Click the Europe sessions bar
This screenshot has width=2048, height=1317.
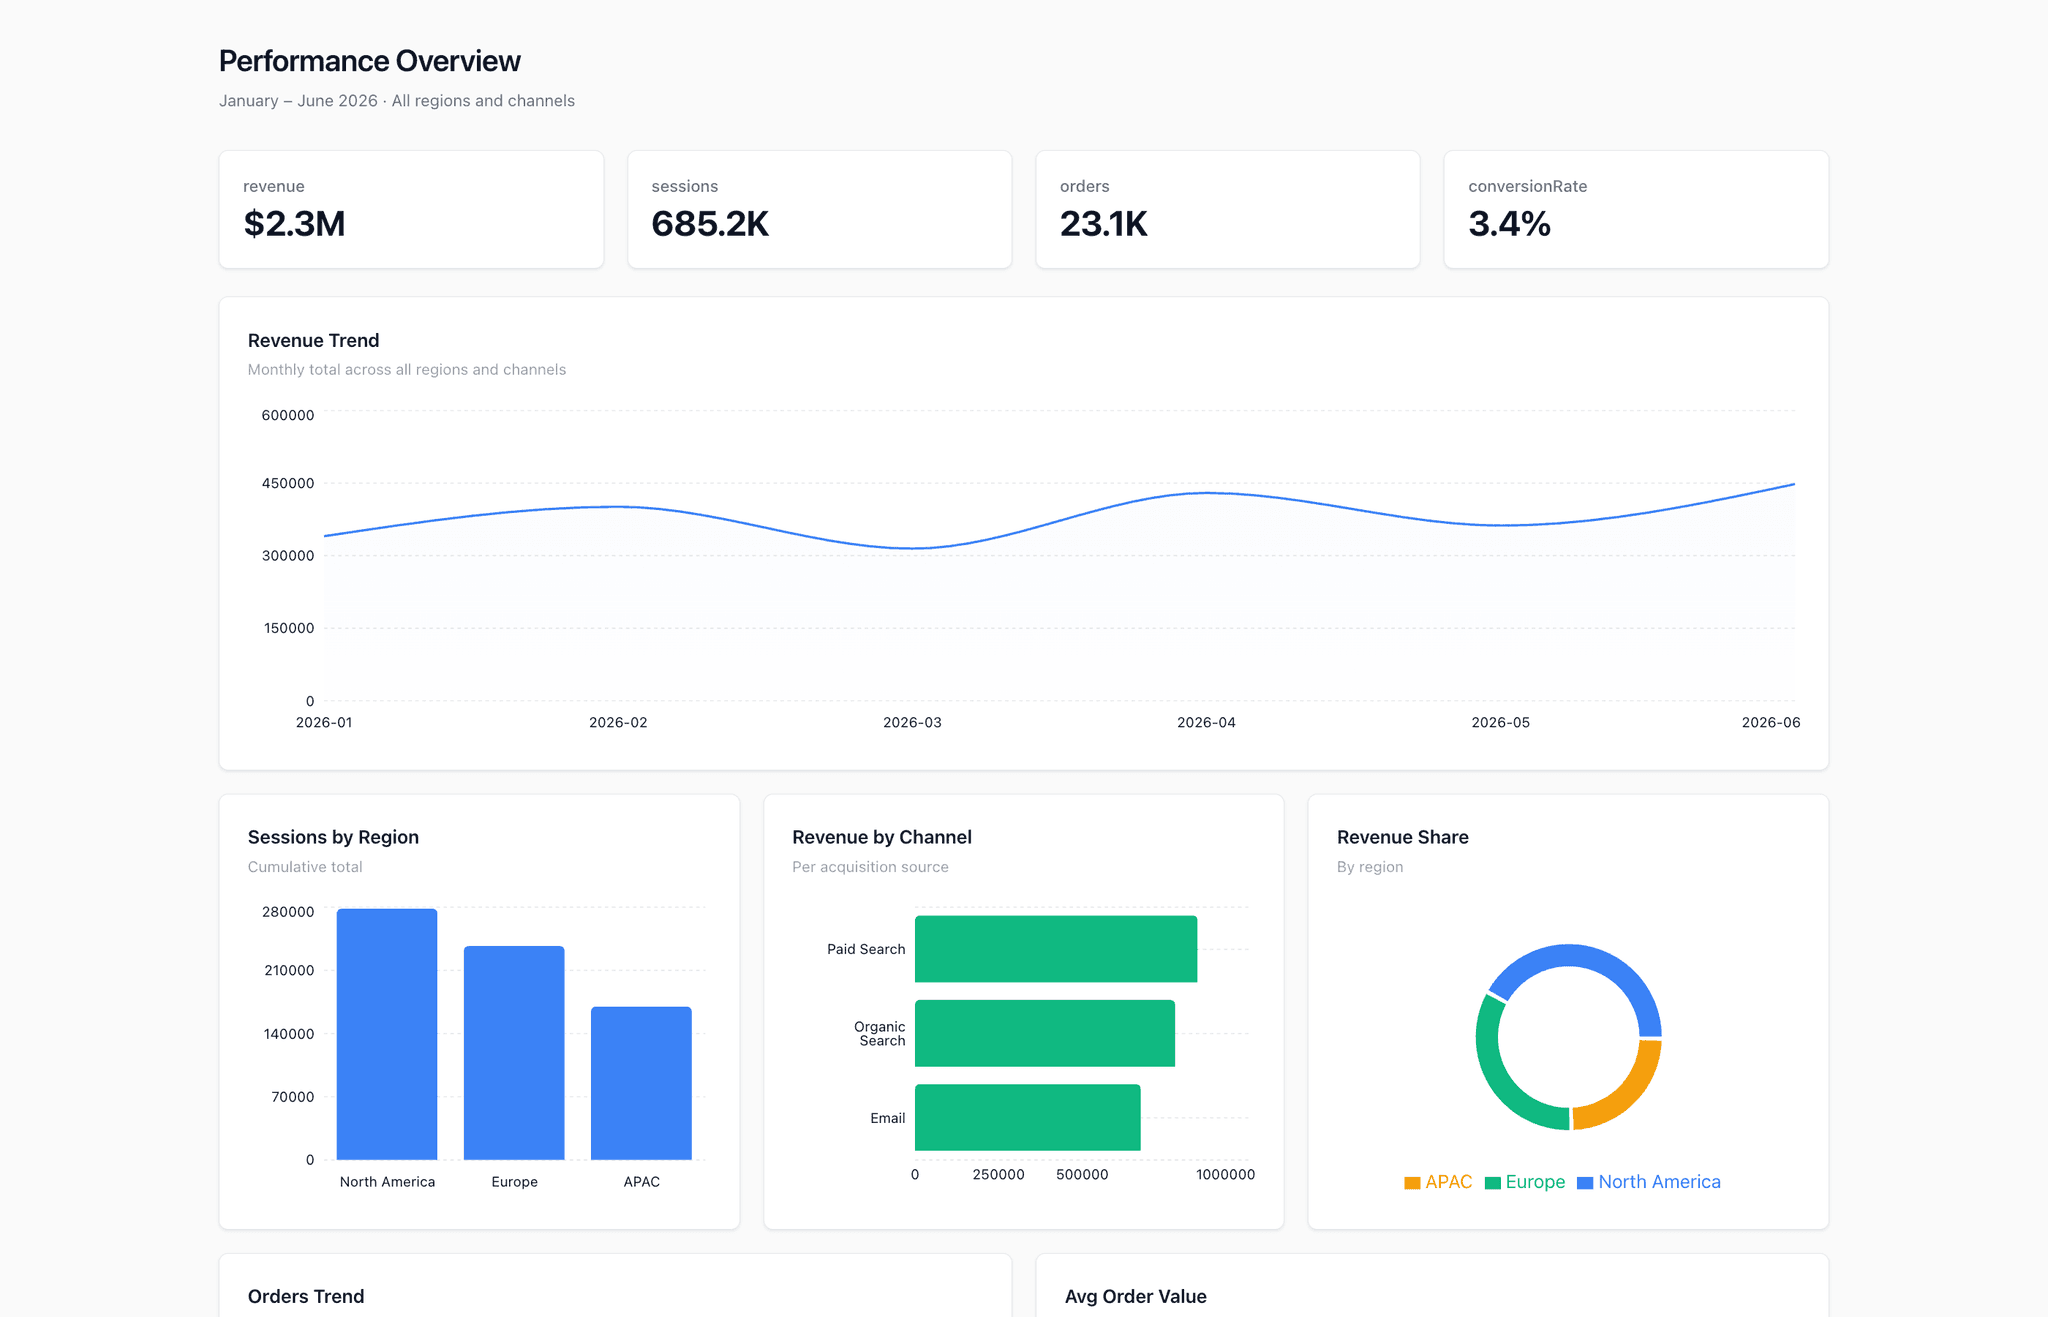click(x=514, y=1053)
